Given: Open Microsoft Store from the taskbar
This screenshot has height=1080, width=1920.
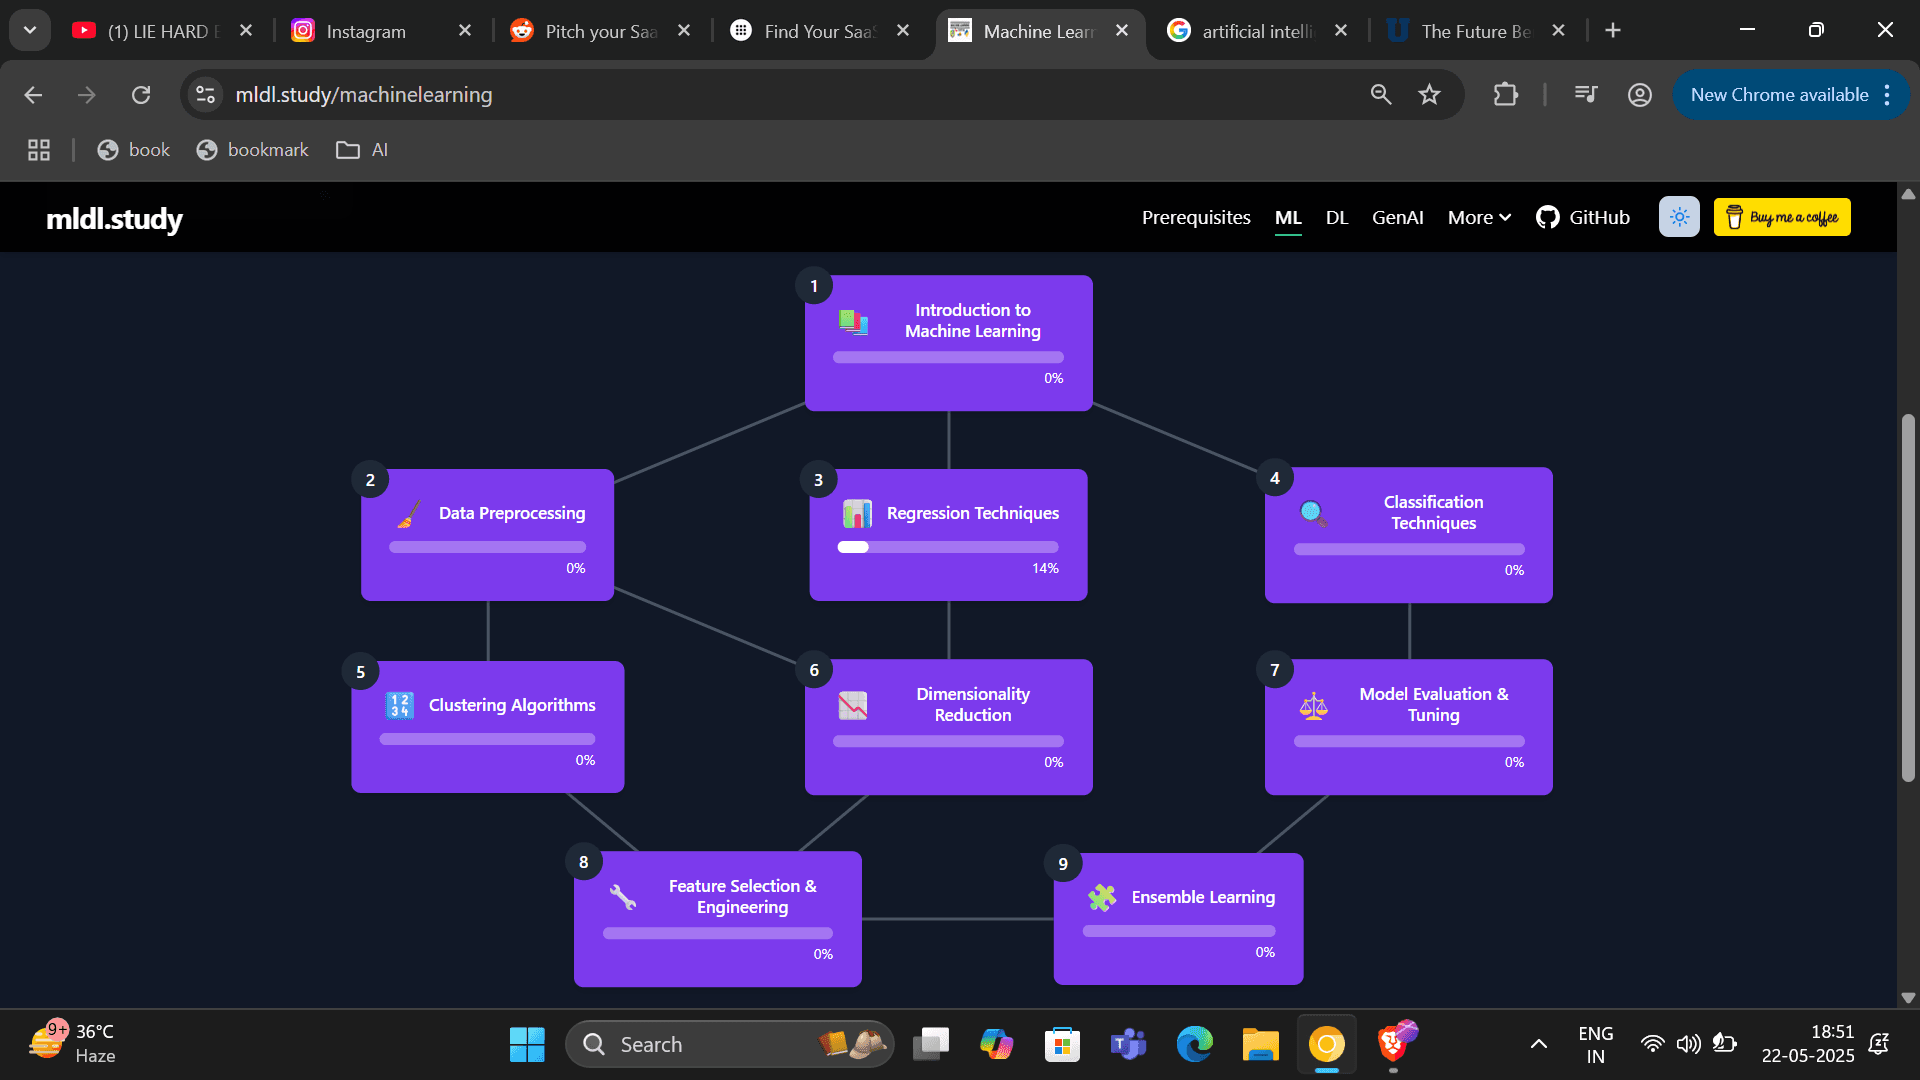Looking at the screenshot, I should (x=1062, y=1045).
